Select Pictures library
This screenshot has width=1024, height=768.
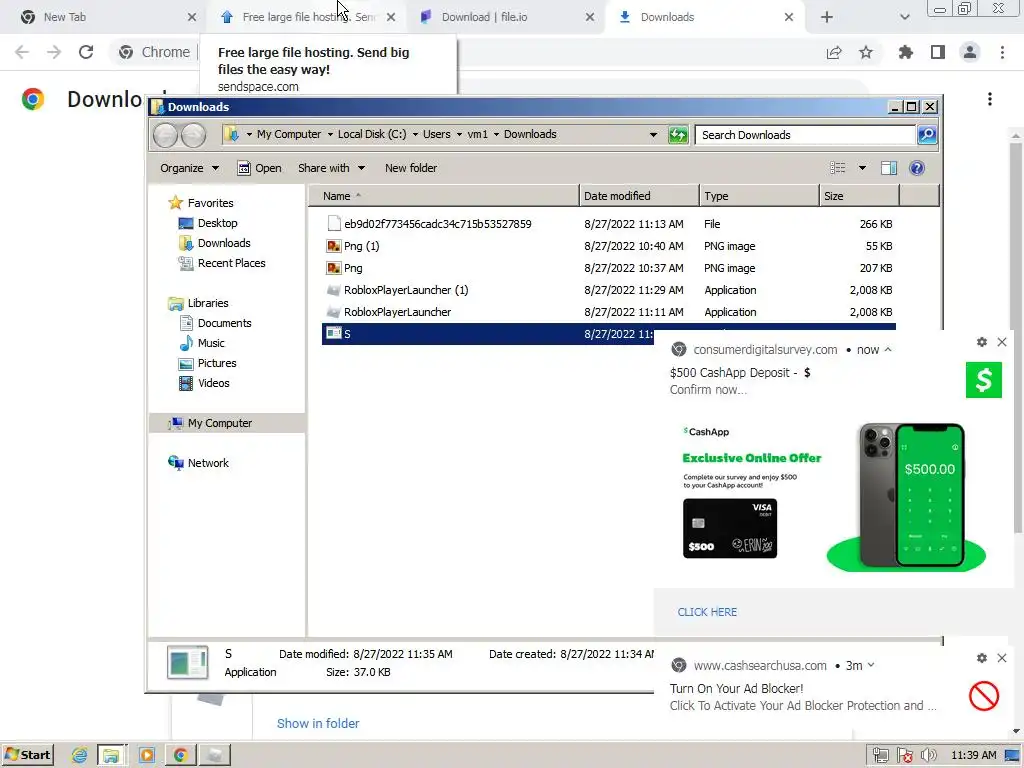point(207,363)
